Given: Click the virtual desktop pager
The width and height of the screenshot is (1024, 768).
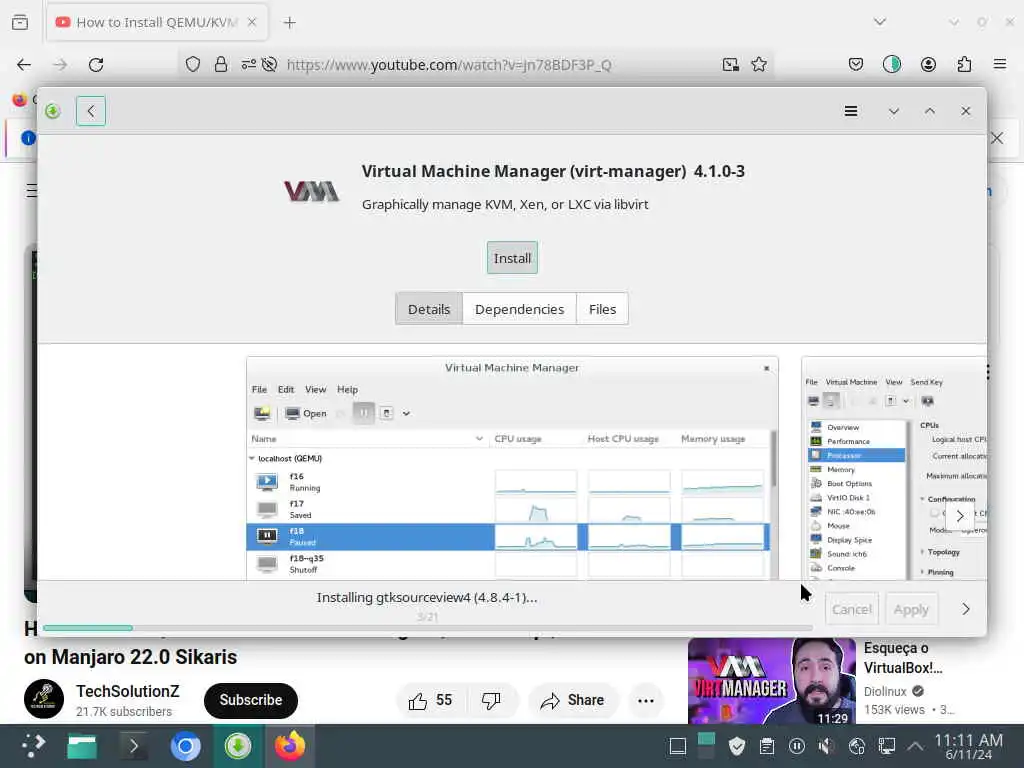Looking at the screenshot, I should (706, 746).
